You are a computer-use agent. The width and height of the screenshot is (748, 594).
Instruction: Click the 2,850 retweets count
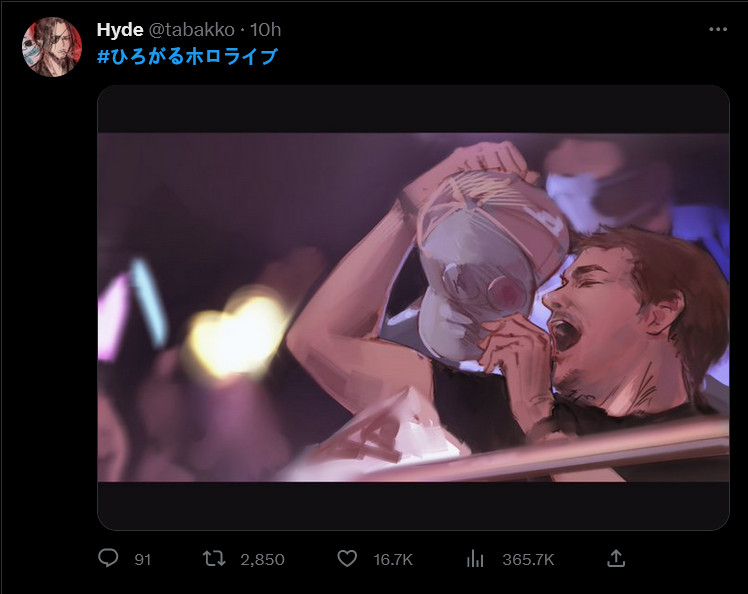pos(262,560)
